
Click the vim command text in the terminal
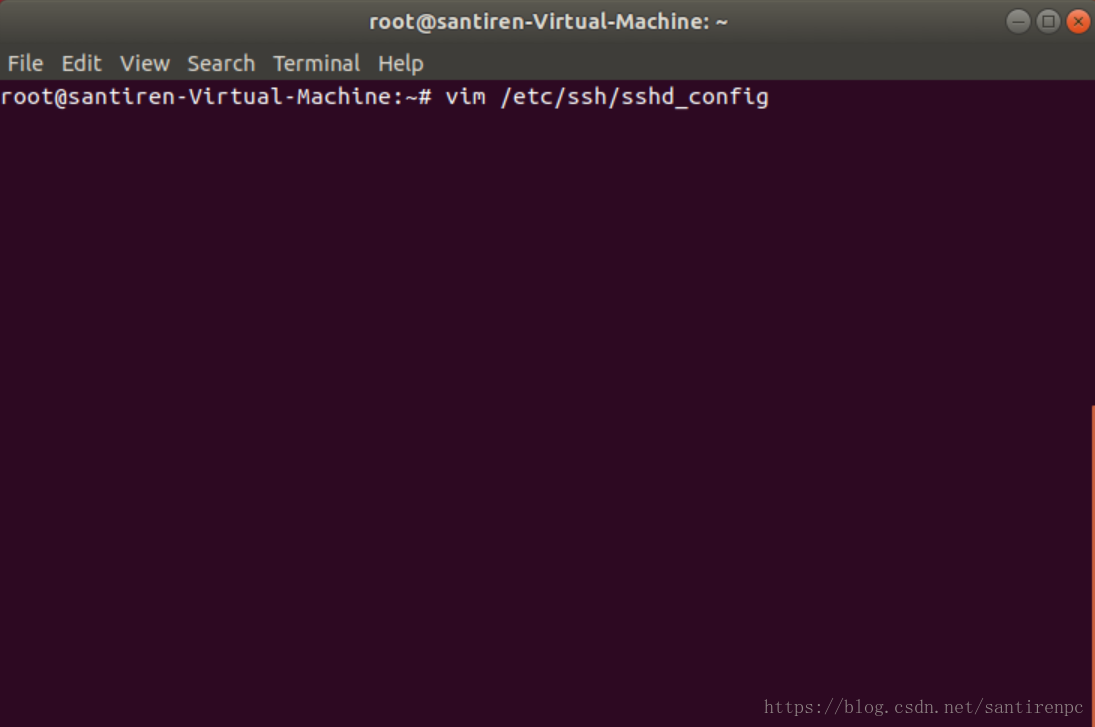point(466,96)
